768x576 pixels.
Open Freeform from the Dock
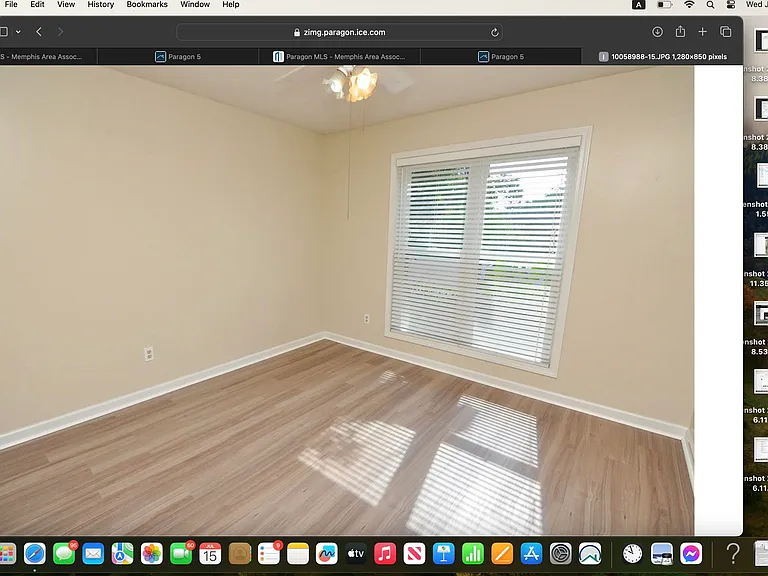327,554
